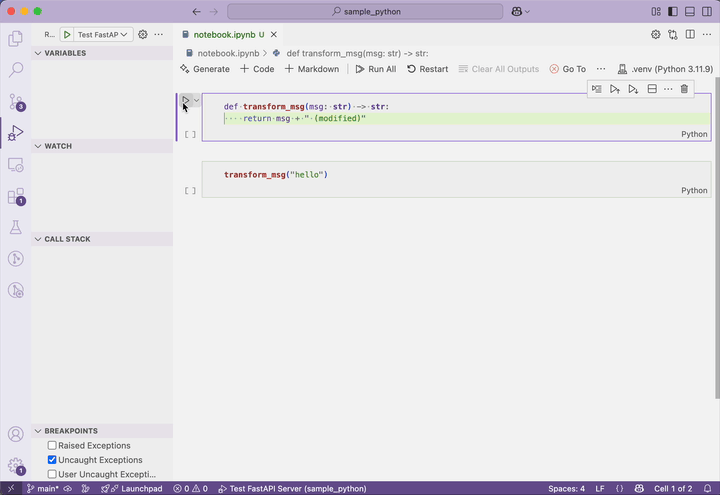Open launch.json with the debug gear icon
The height and width of the screenshot is (495, 720).
(143, 34)
